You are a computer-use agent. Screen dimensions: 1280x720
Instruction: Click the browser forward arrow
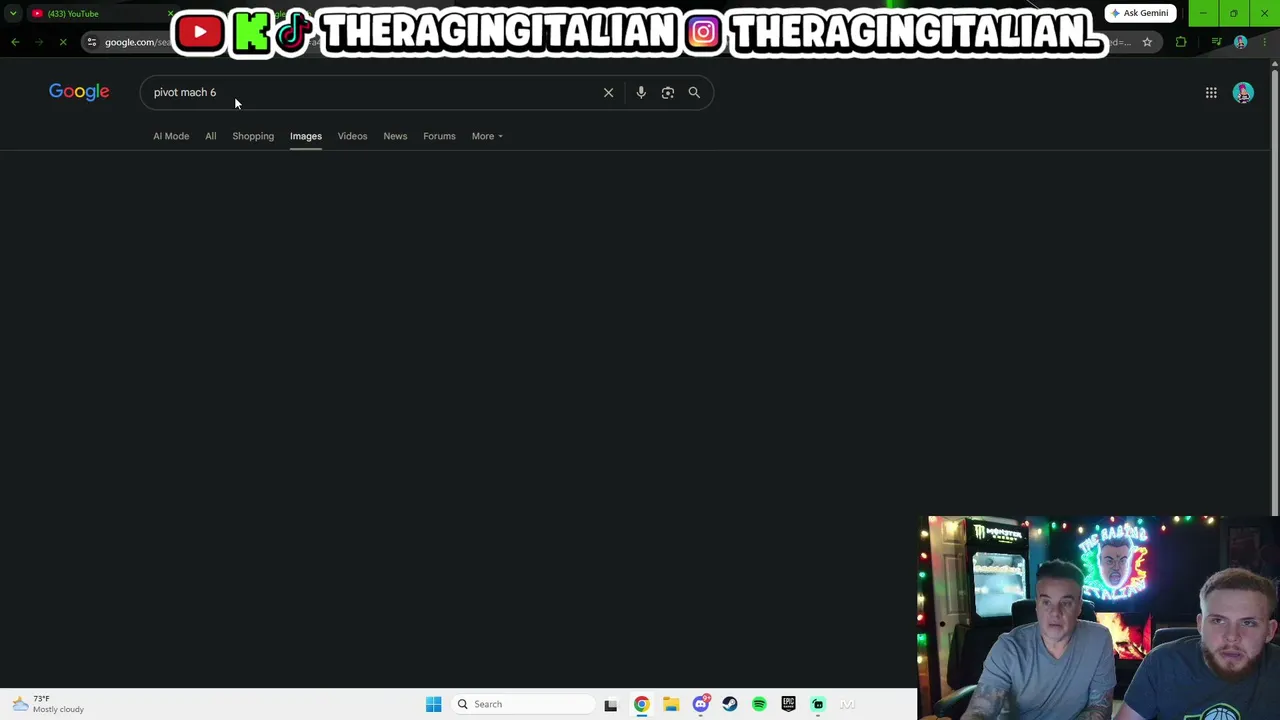coord(39,42)
